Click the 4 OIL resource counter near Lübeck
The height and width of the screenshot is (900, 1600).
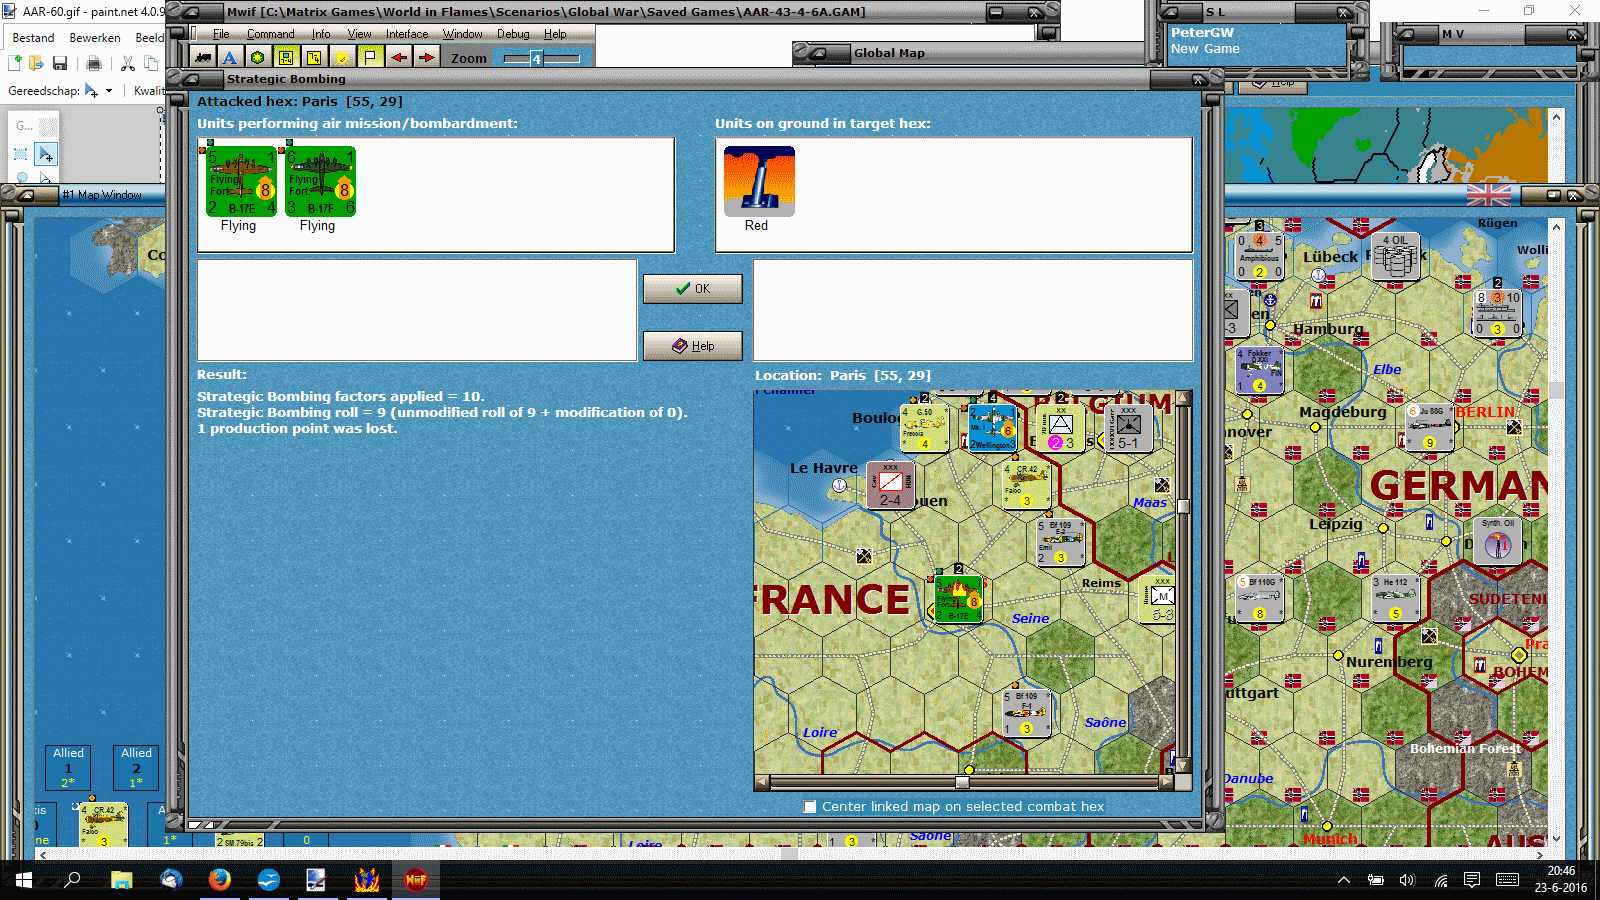pos(1395,256)
